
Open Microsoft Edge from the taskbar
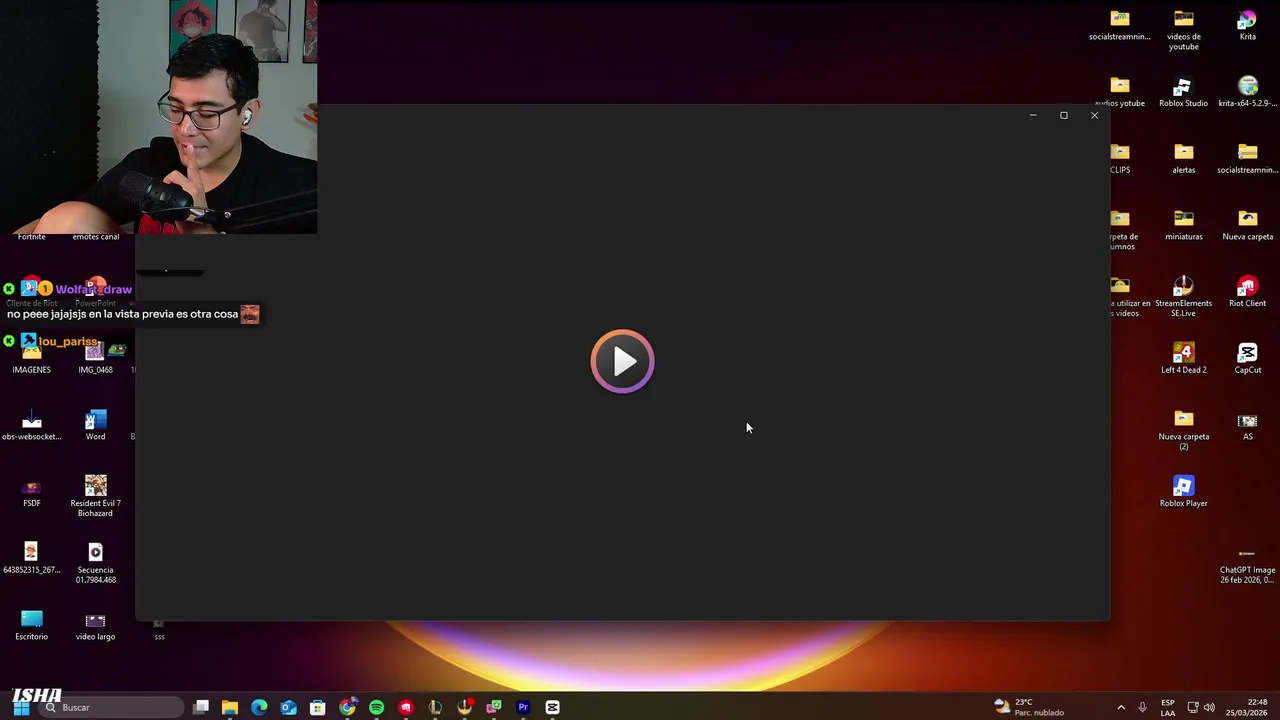click(259, 707)
